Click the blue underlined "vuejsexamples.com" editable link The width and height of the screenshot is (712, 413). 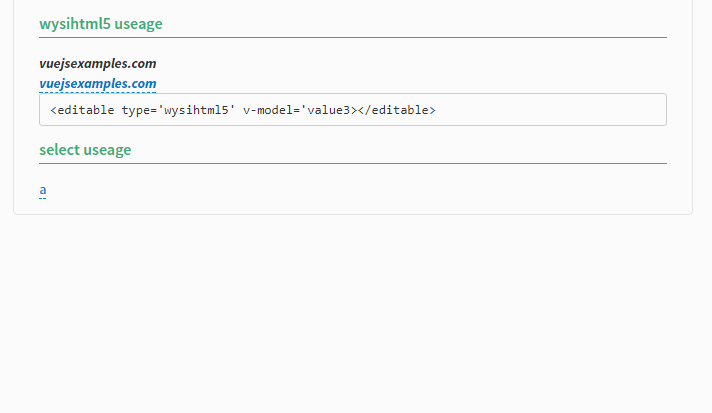pyautogui.click(x=97, y=84)
